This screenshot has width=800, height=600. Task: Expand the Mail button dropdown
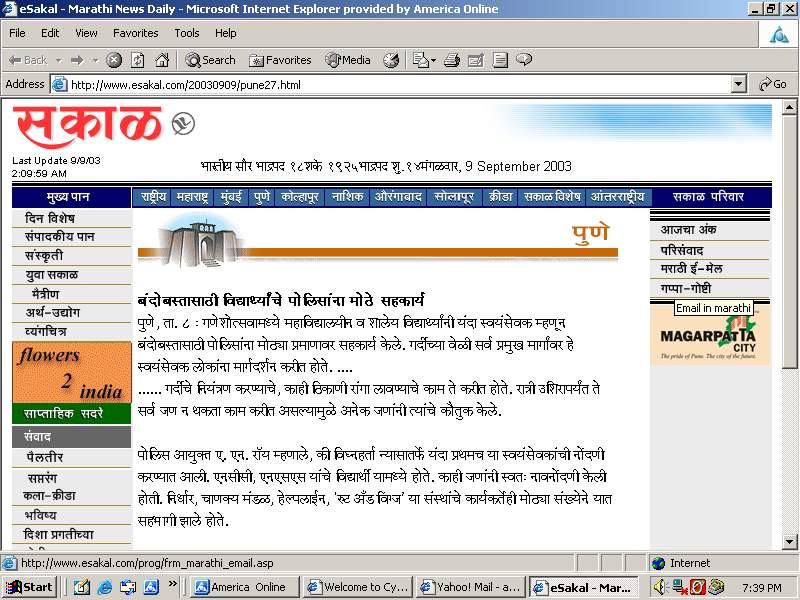click(x=433, y=60)
